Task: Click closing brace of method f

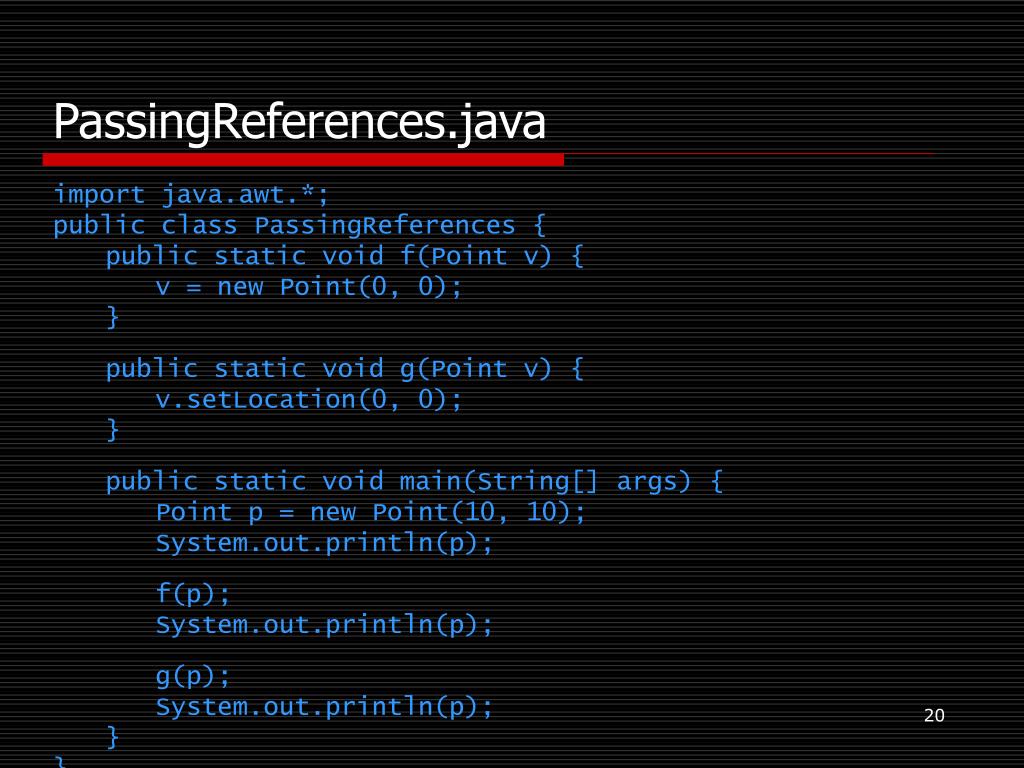Action: [113, 318]
